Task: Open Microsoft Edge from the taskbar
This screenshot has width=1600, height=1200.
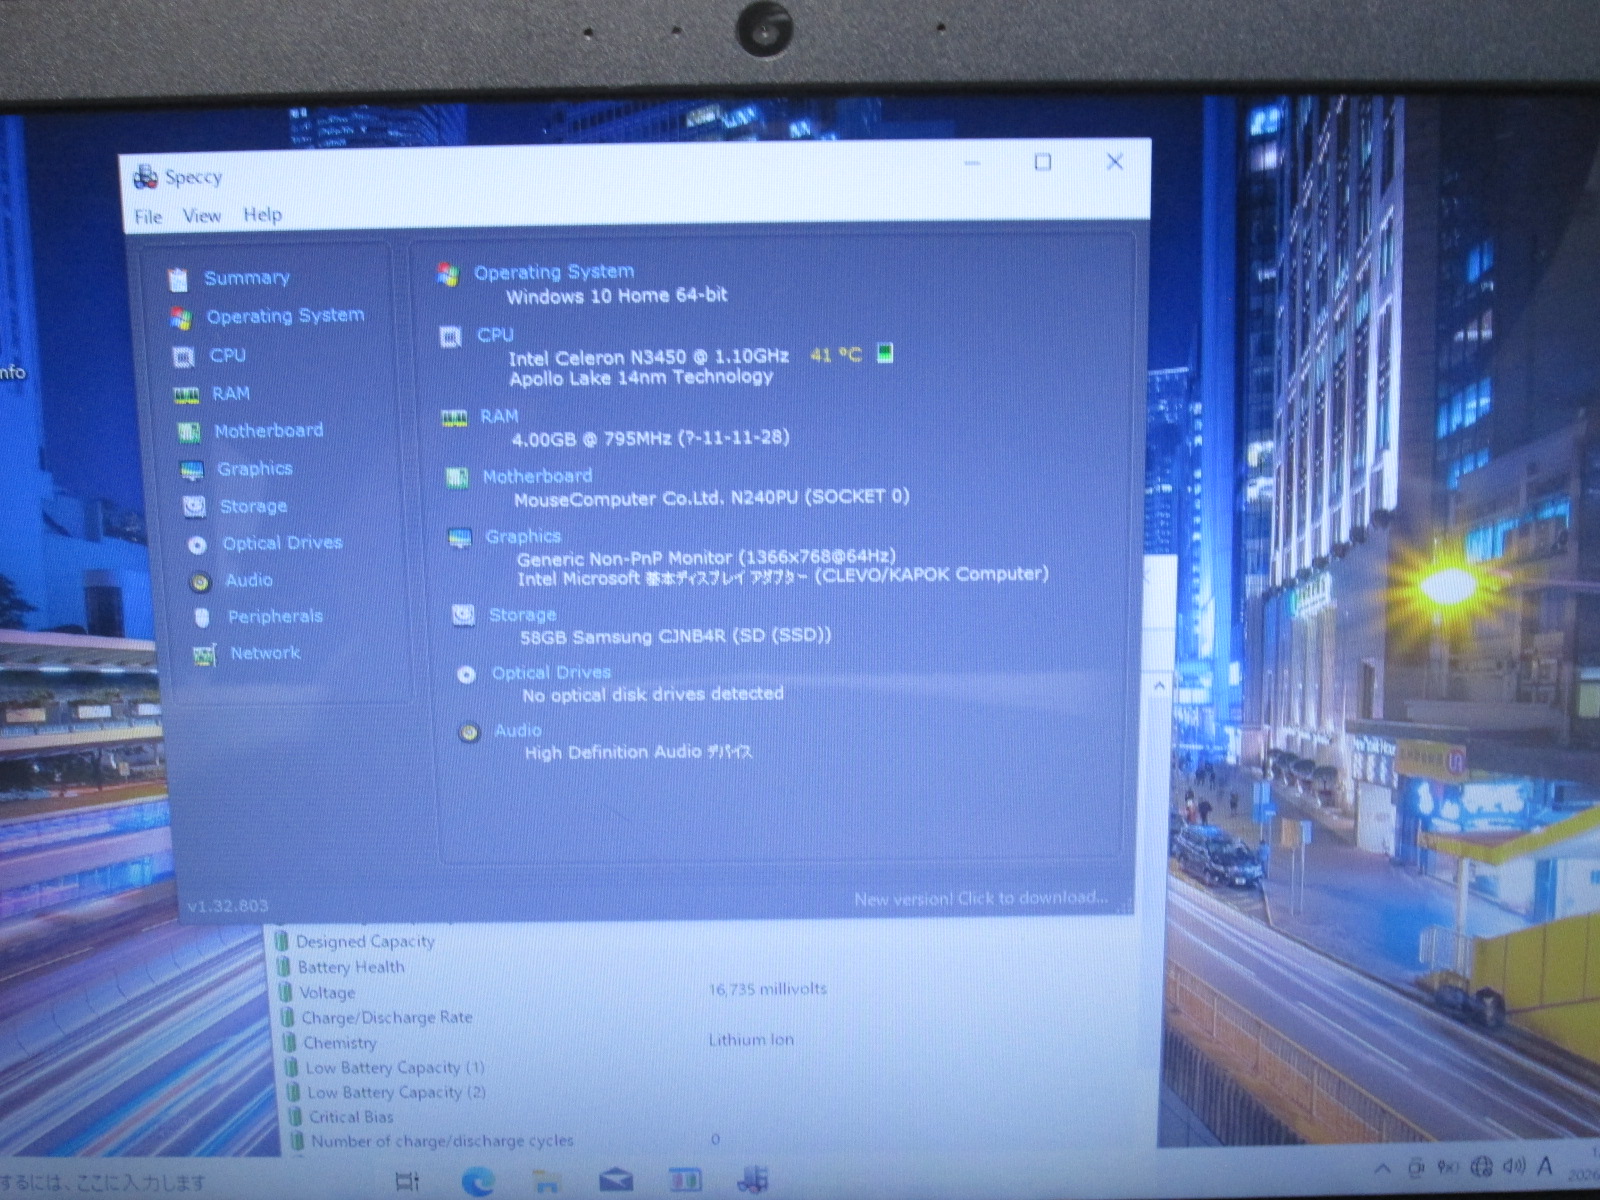Action: coord(478,1182)
